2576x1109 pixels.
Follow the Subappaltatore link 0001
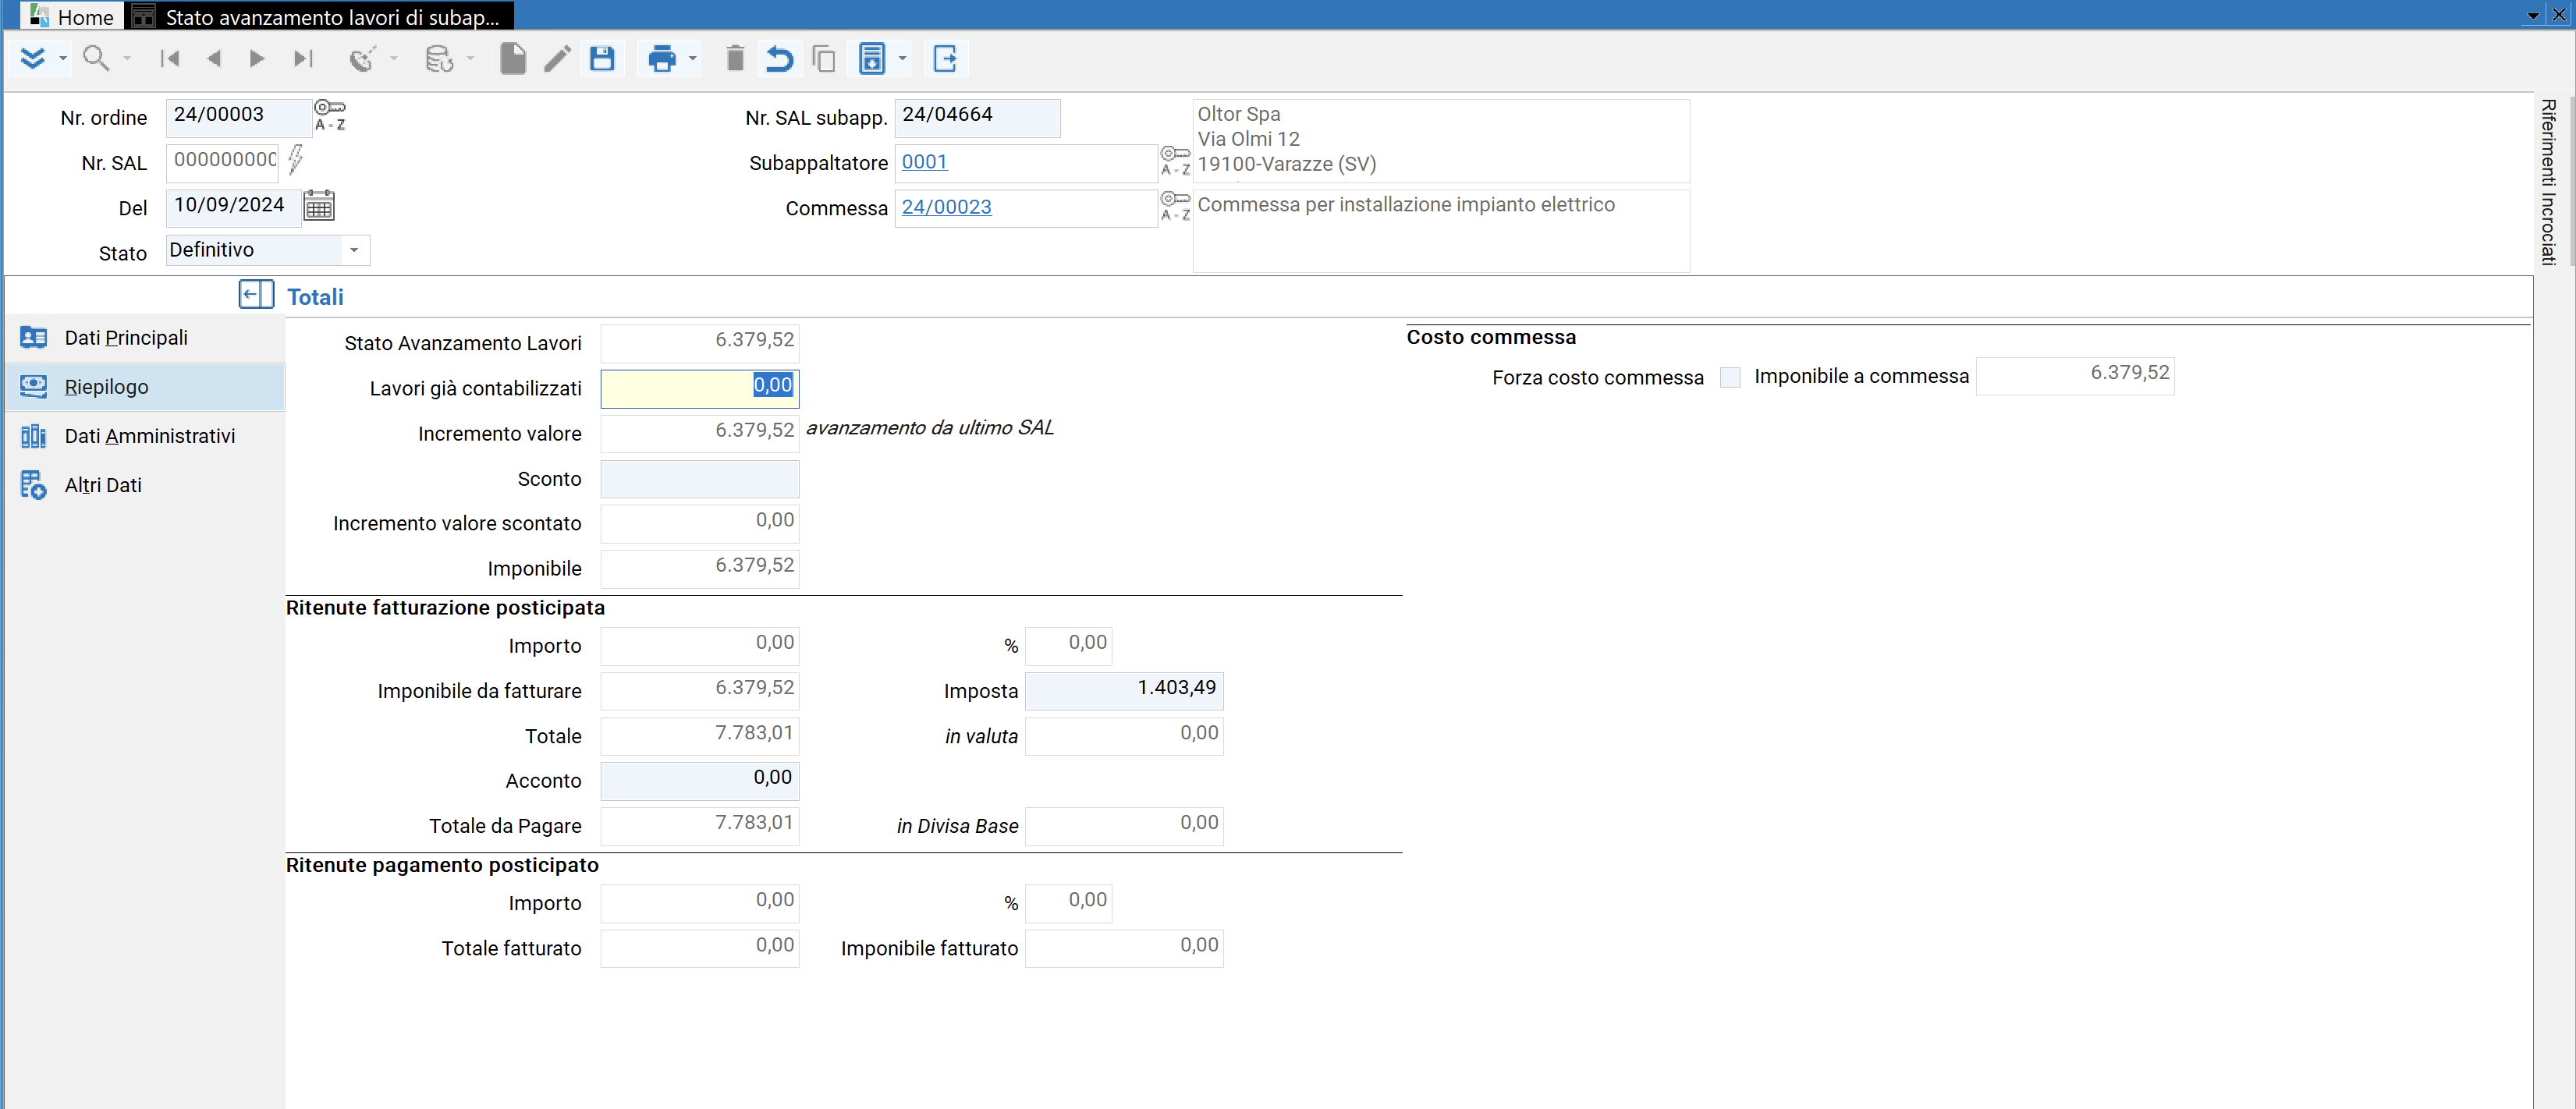[924, 162]
